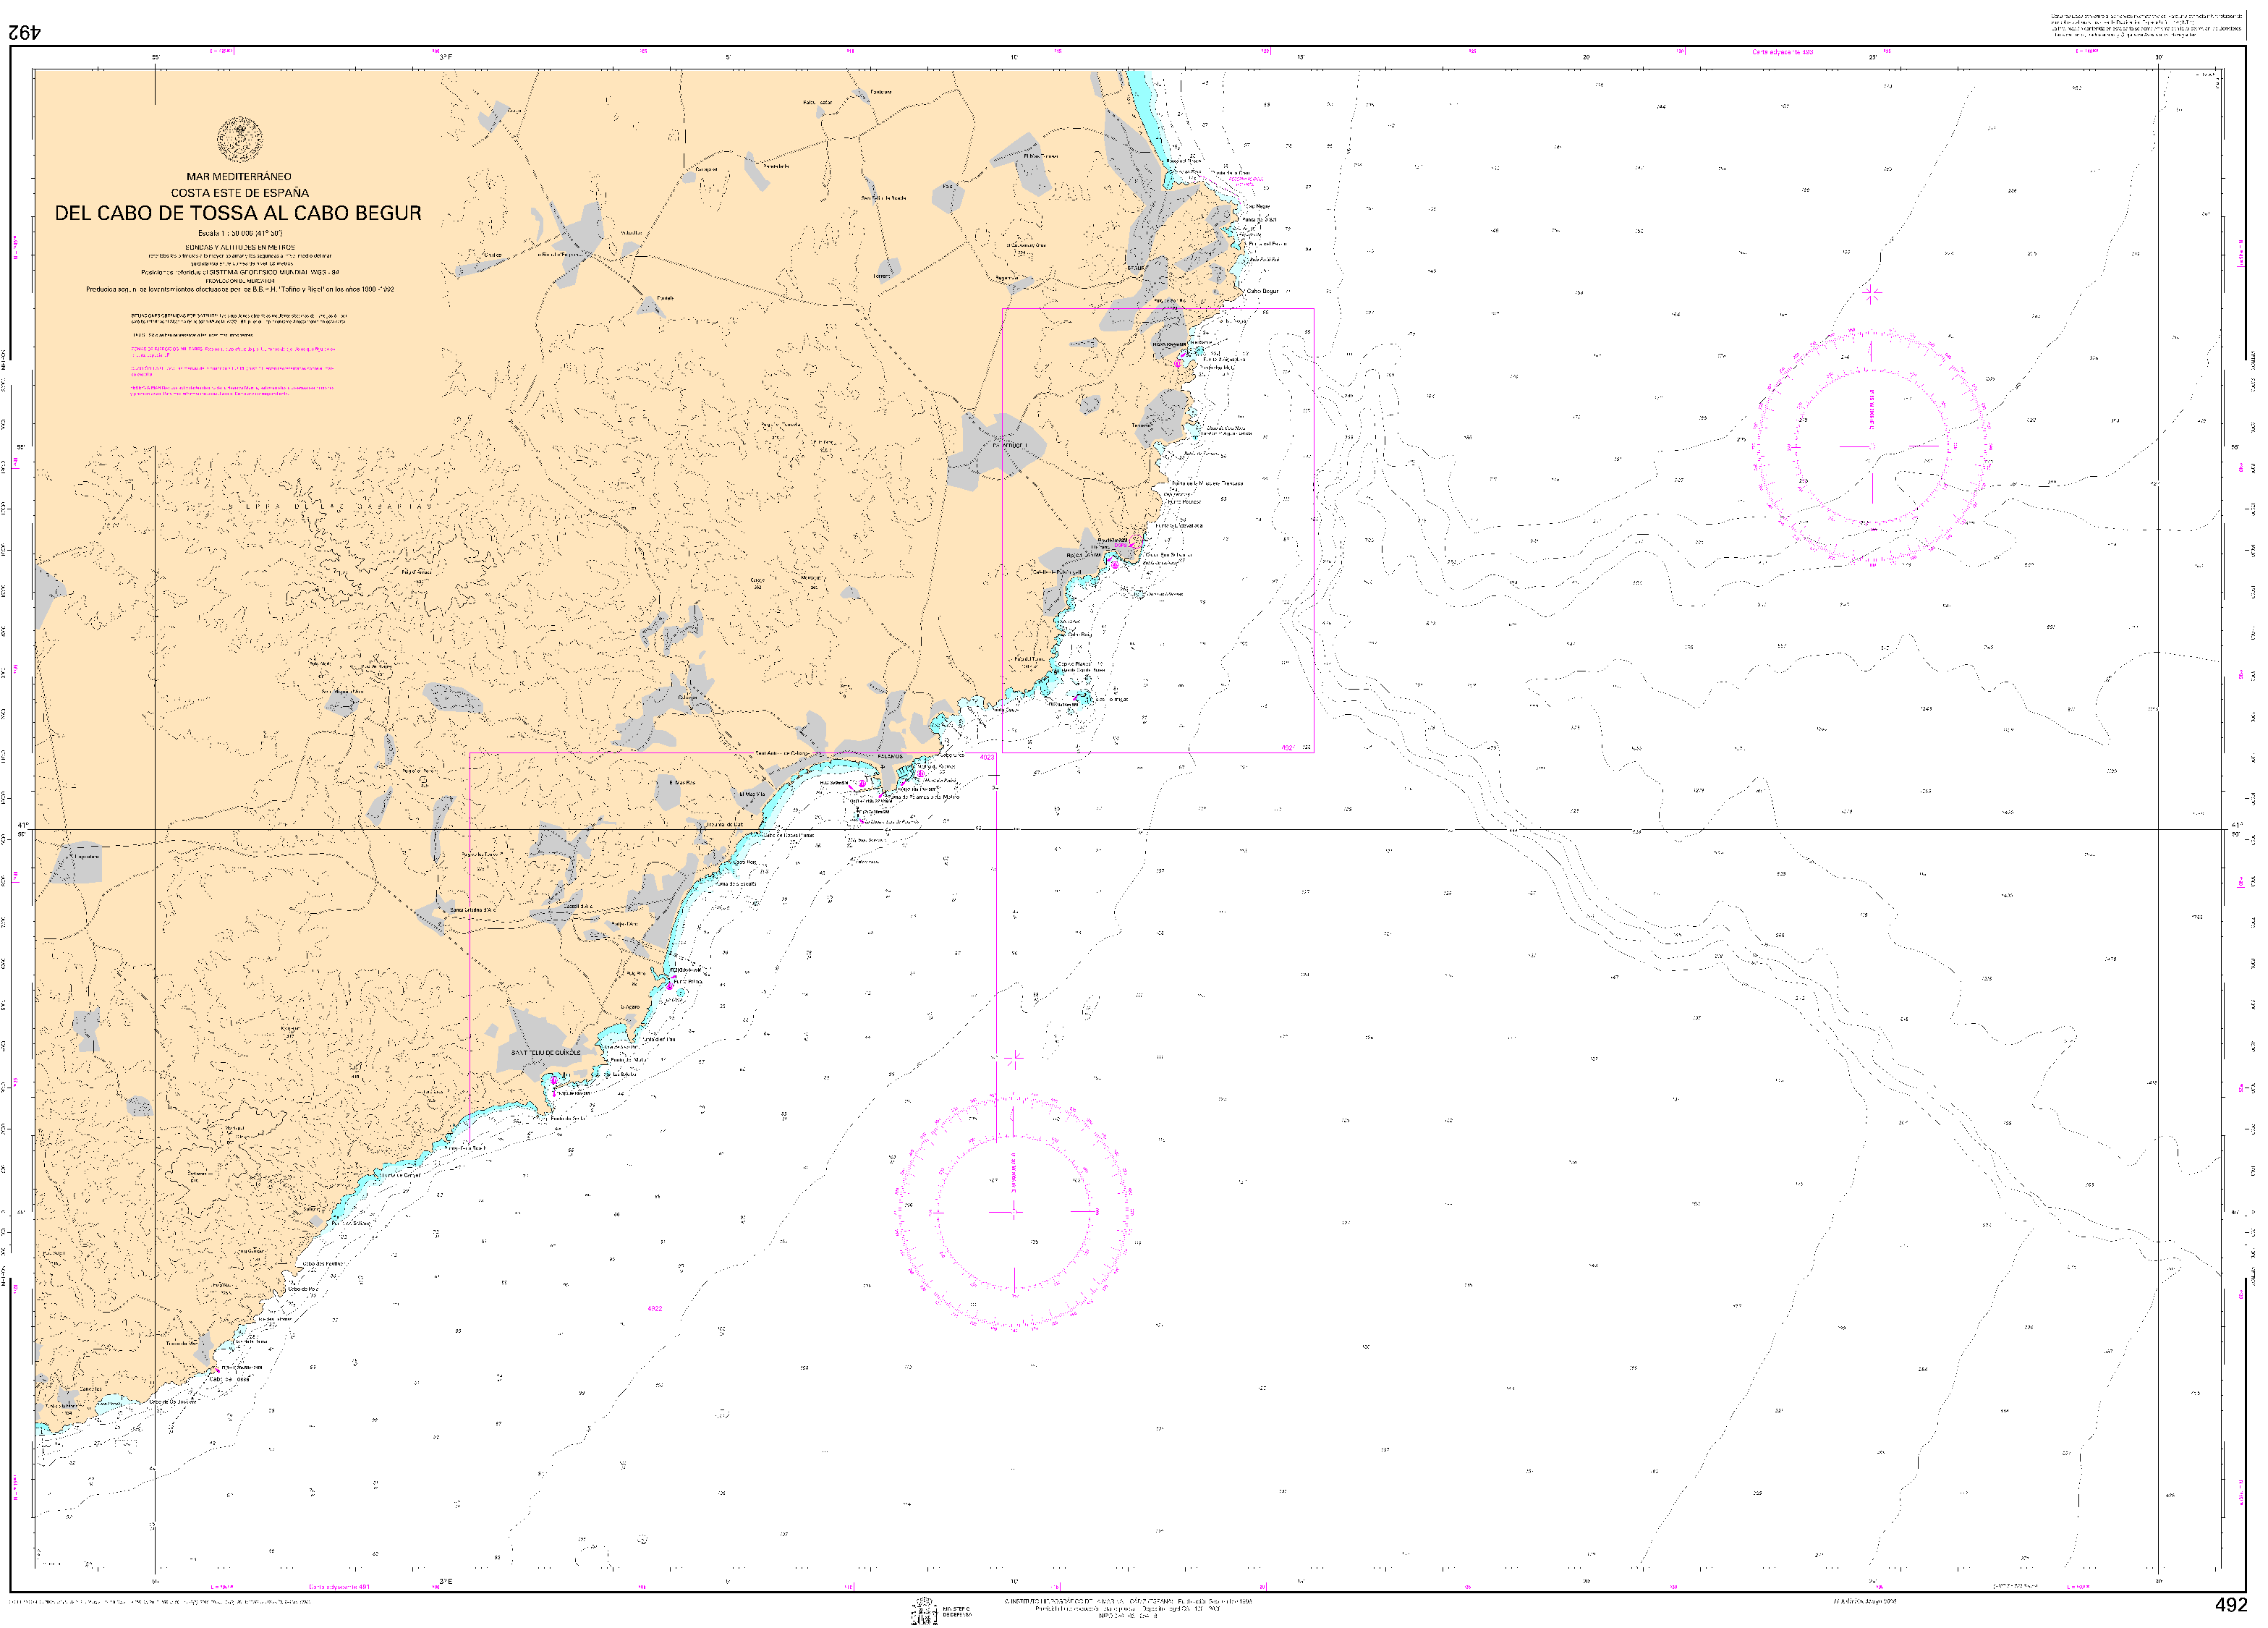Viewport: 2268px width, 1628px height.
Task: Click the MAR MEDITERRÁNEO heading text
Action: [239, 176]
